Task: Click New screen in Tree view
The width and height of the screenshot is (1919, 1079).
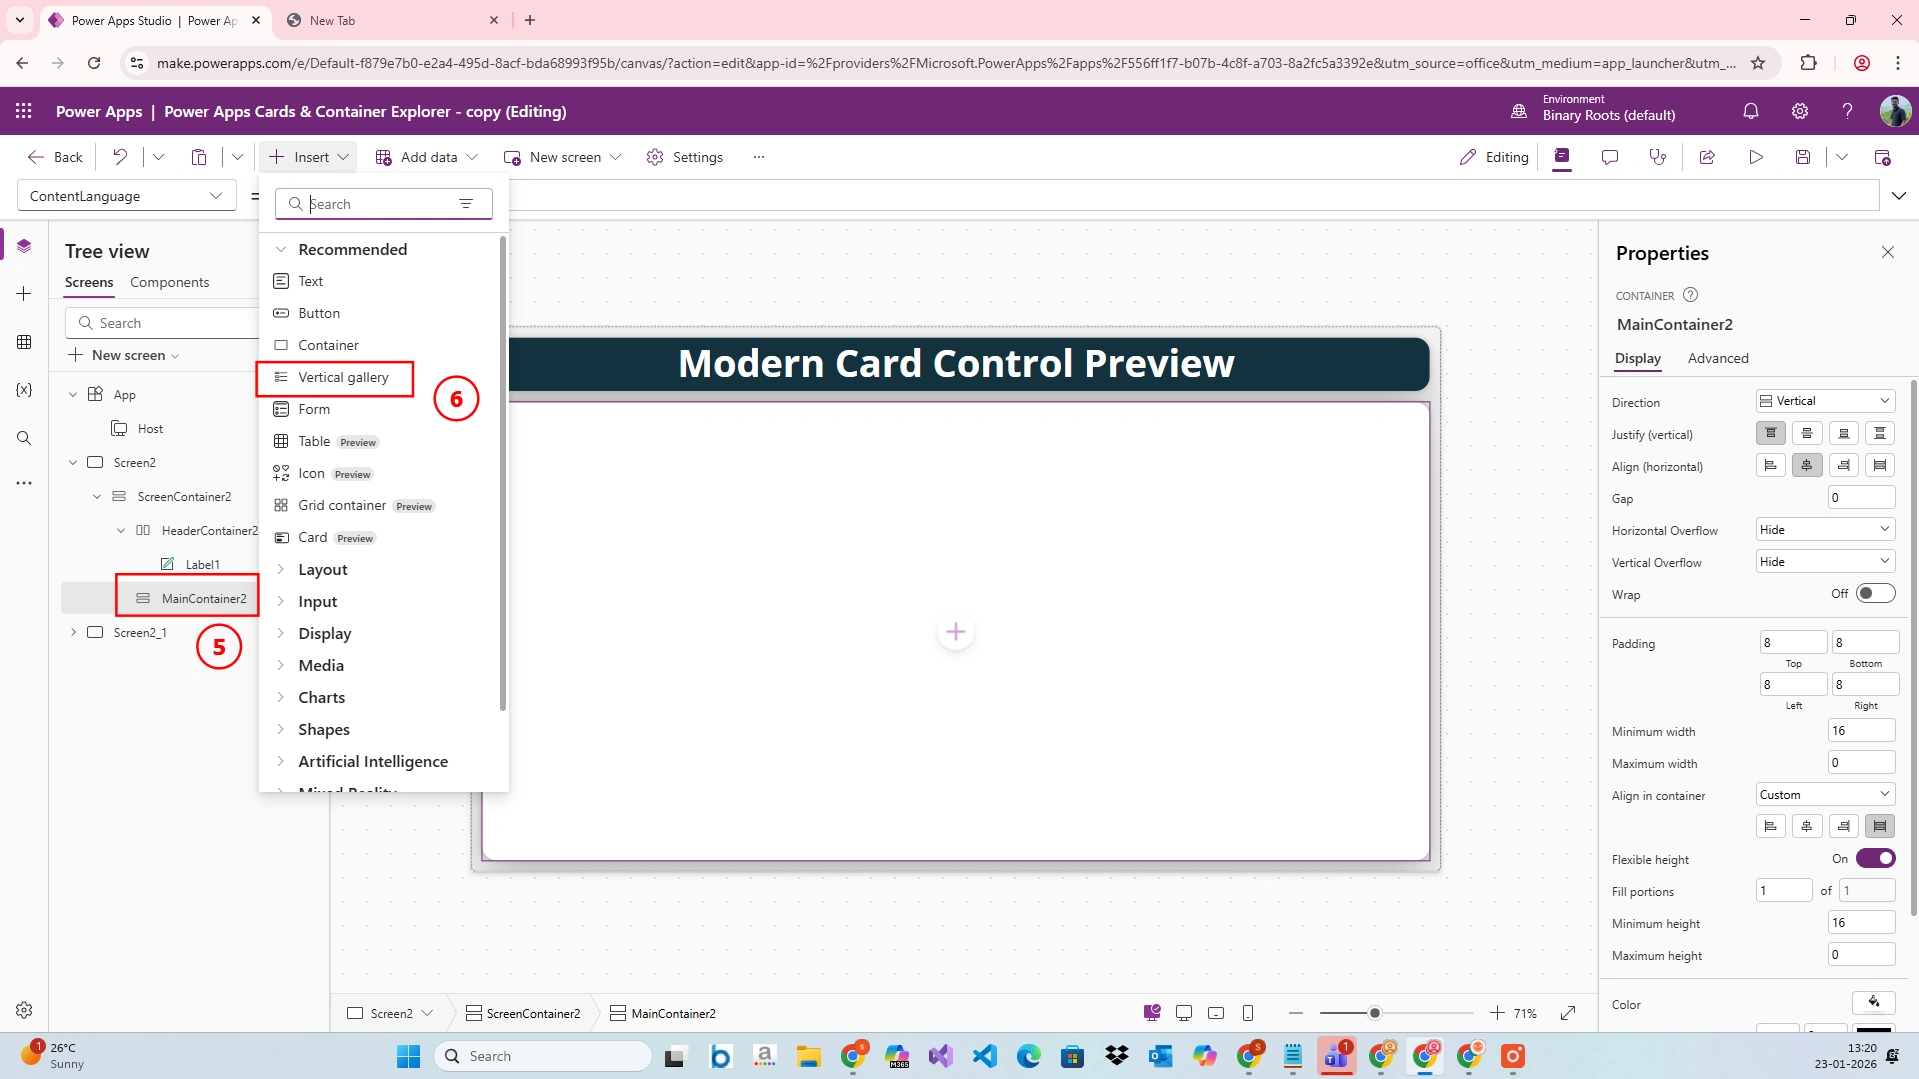Action: [x=124, y=355]
